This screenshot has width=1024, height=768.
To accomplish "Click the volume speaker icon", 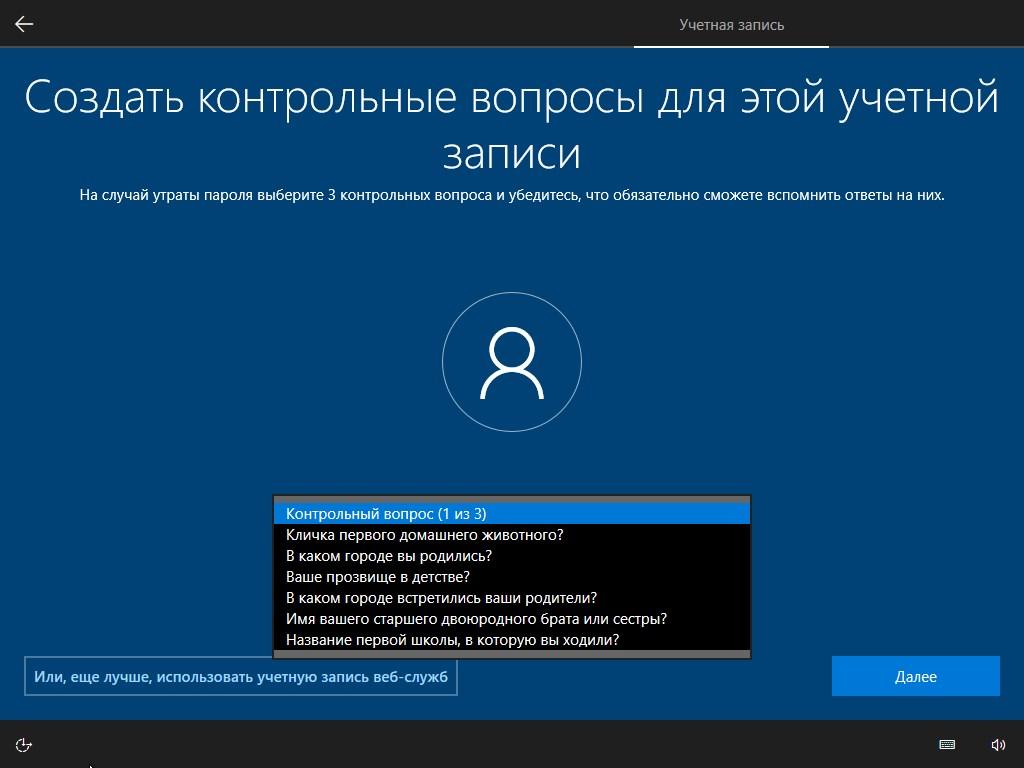I will (998, 744).
